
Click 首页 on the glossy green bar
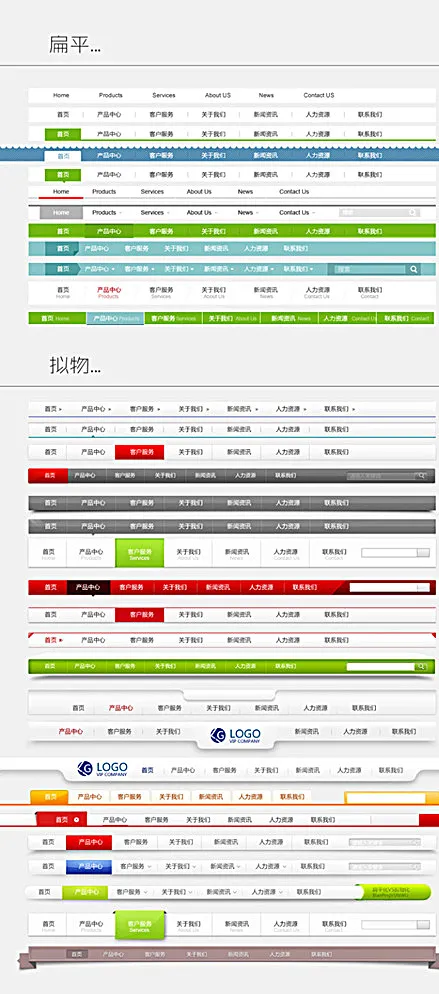pyautogui.click(x=50, y=666)
